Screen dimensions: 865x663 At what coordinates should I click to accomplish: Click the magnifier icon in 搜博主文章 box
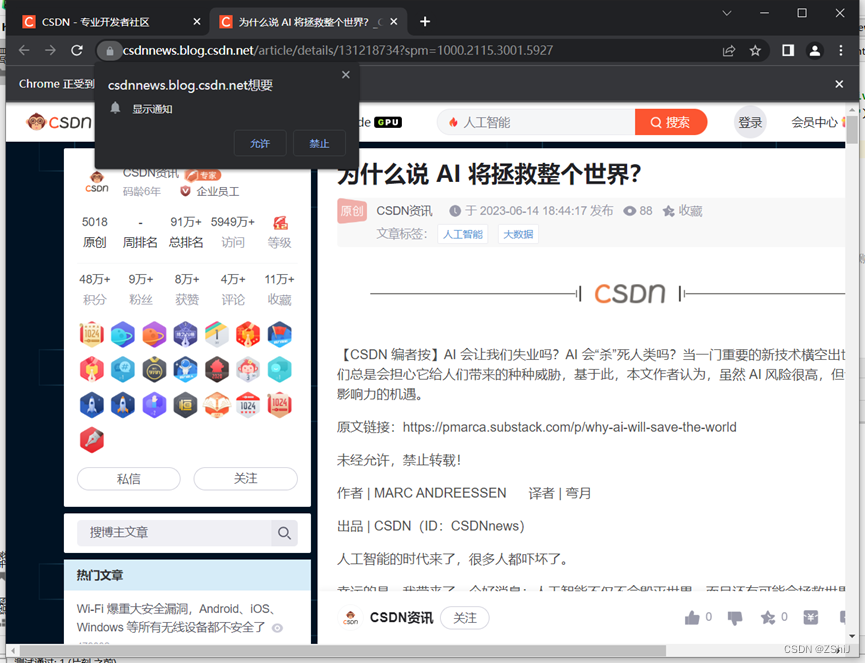coord(284,533)
